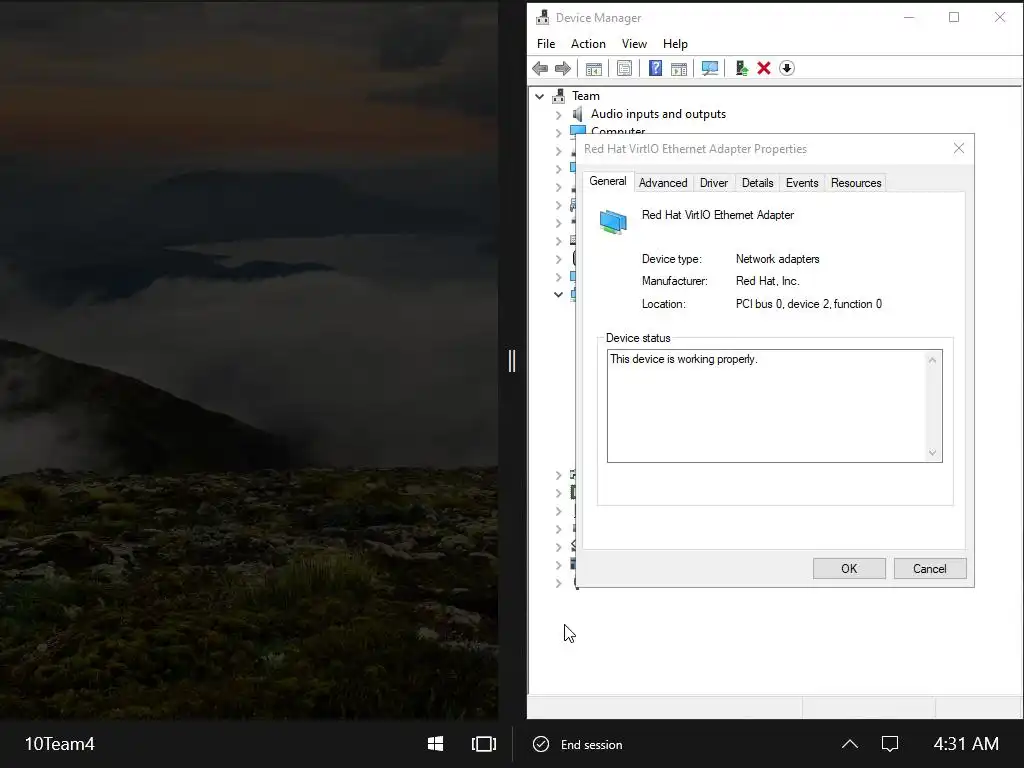
Task: Click the Location label
Action: coord(664,304)
